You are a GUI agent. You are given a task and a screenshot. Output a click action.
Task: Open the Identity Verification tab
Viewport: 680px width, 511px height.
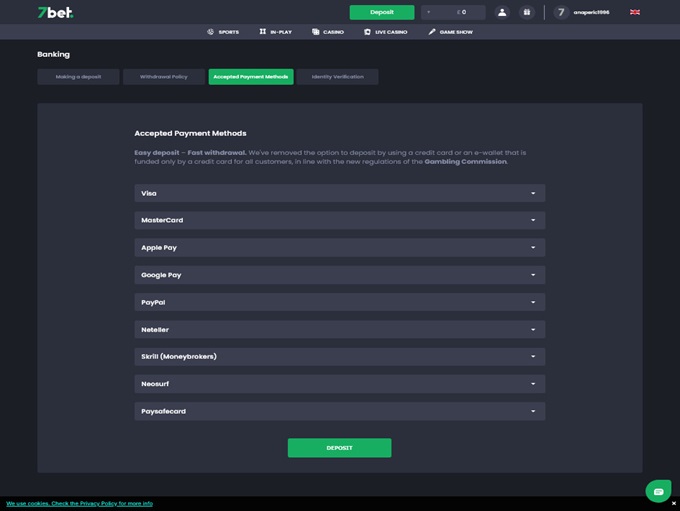coord(338,77)
